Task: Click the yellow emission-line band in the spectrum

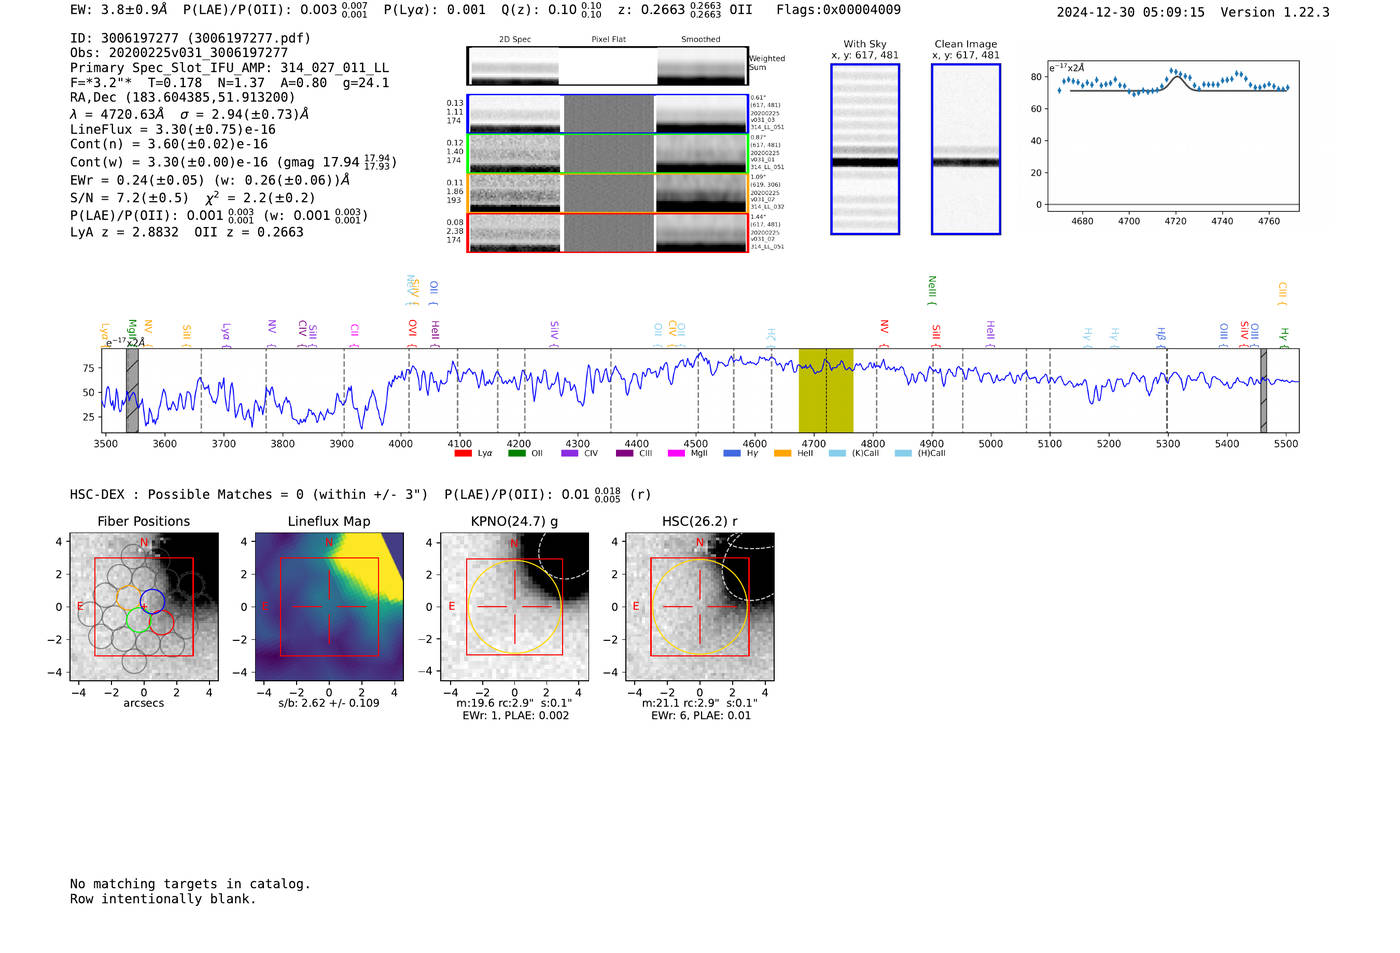Action: (x=826, y=390)
